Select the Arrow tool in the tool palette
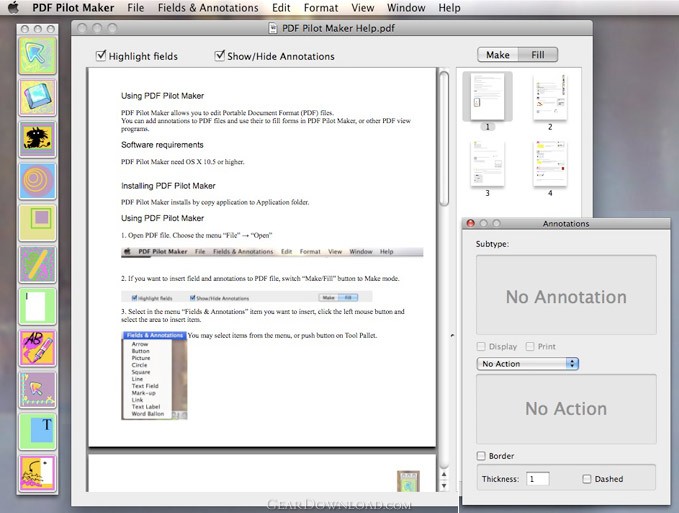 point(38,55)
